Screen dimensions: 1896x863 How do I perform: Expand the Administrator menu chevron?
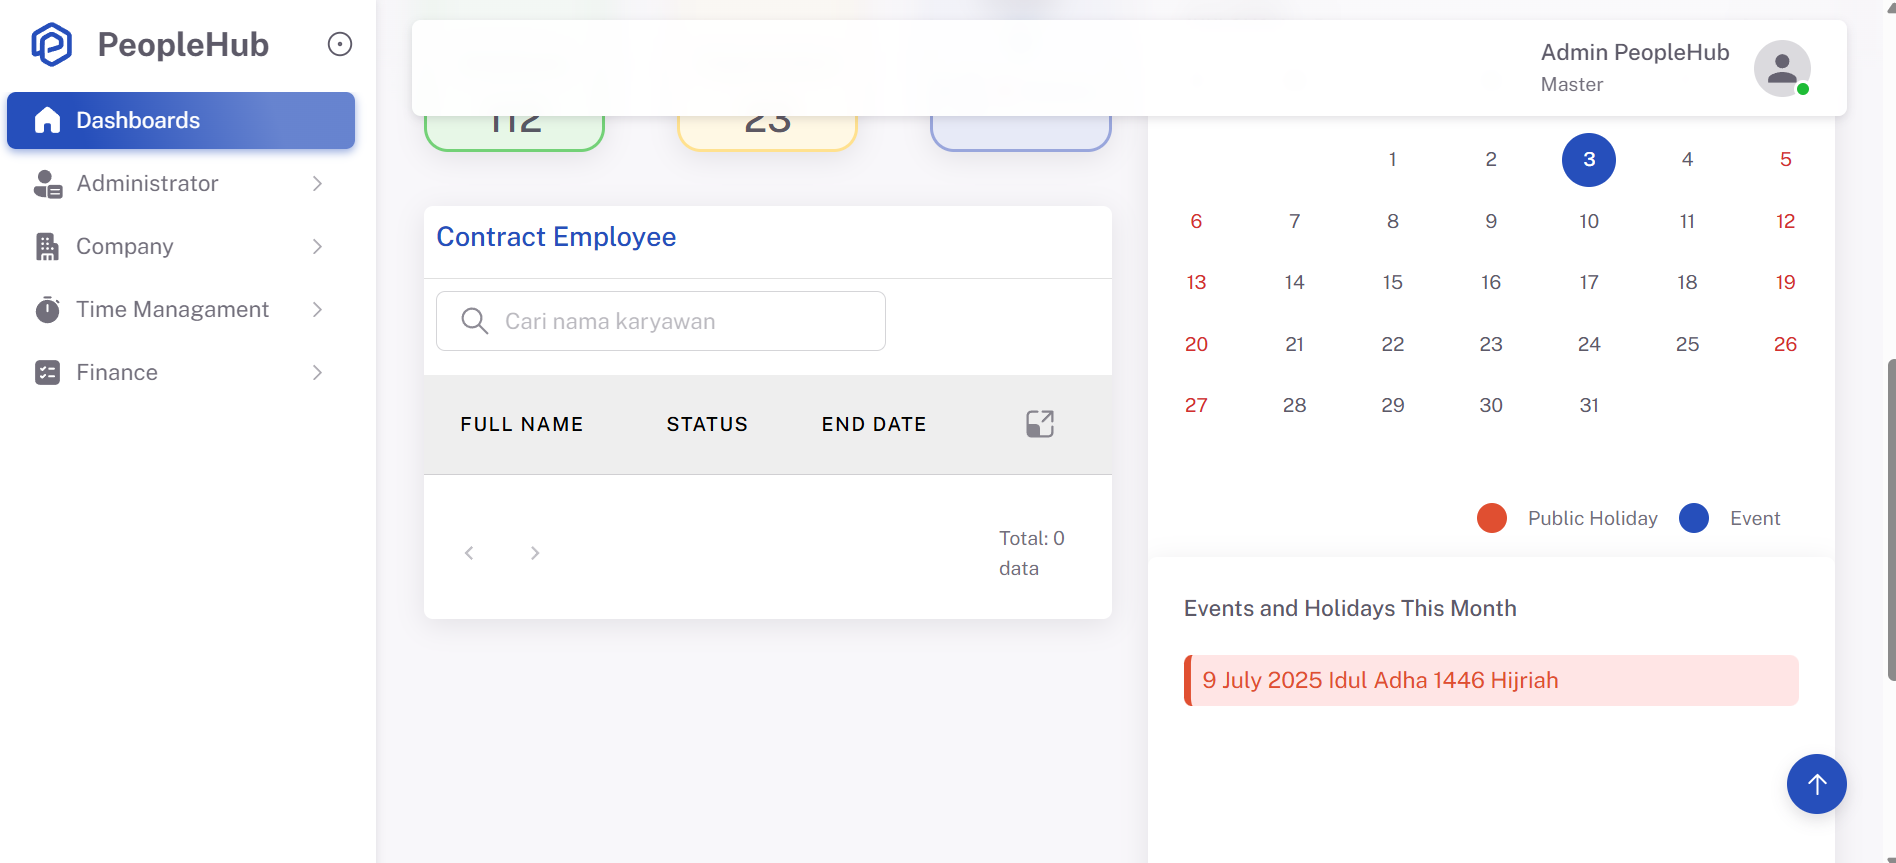tap(317, 183)
